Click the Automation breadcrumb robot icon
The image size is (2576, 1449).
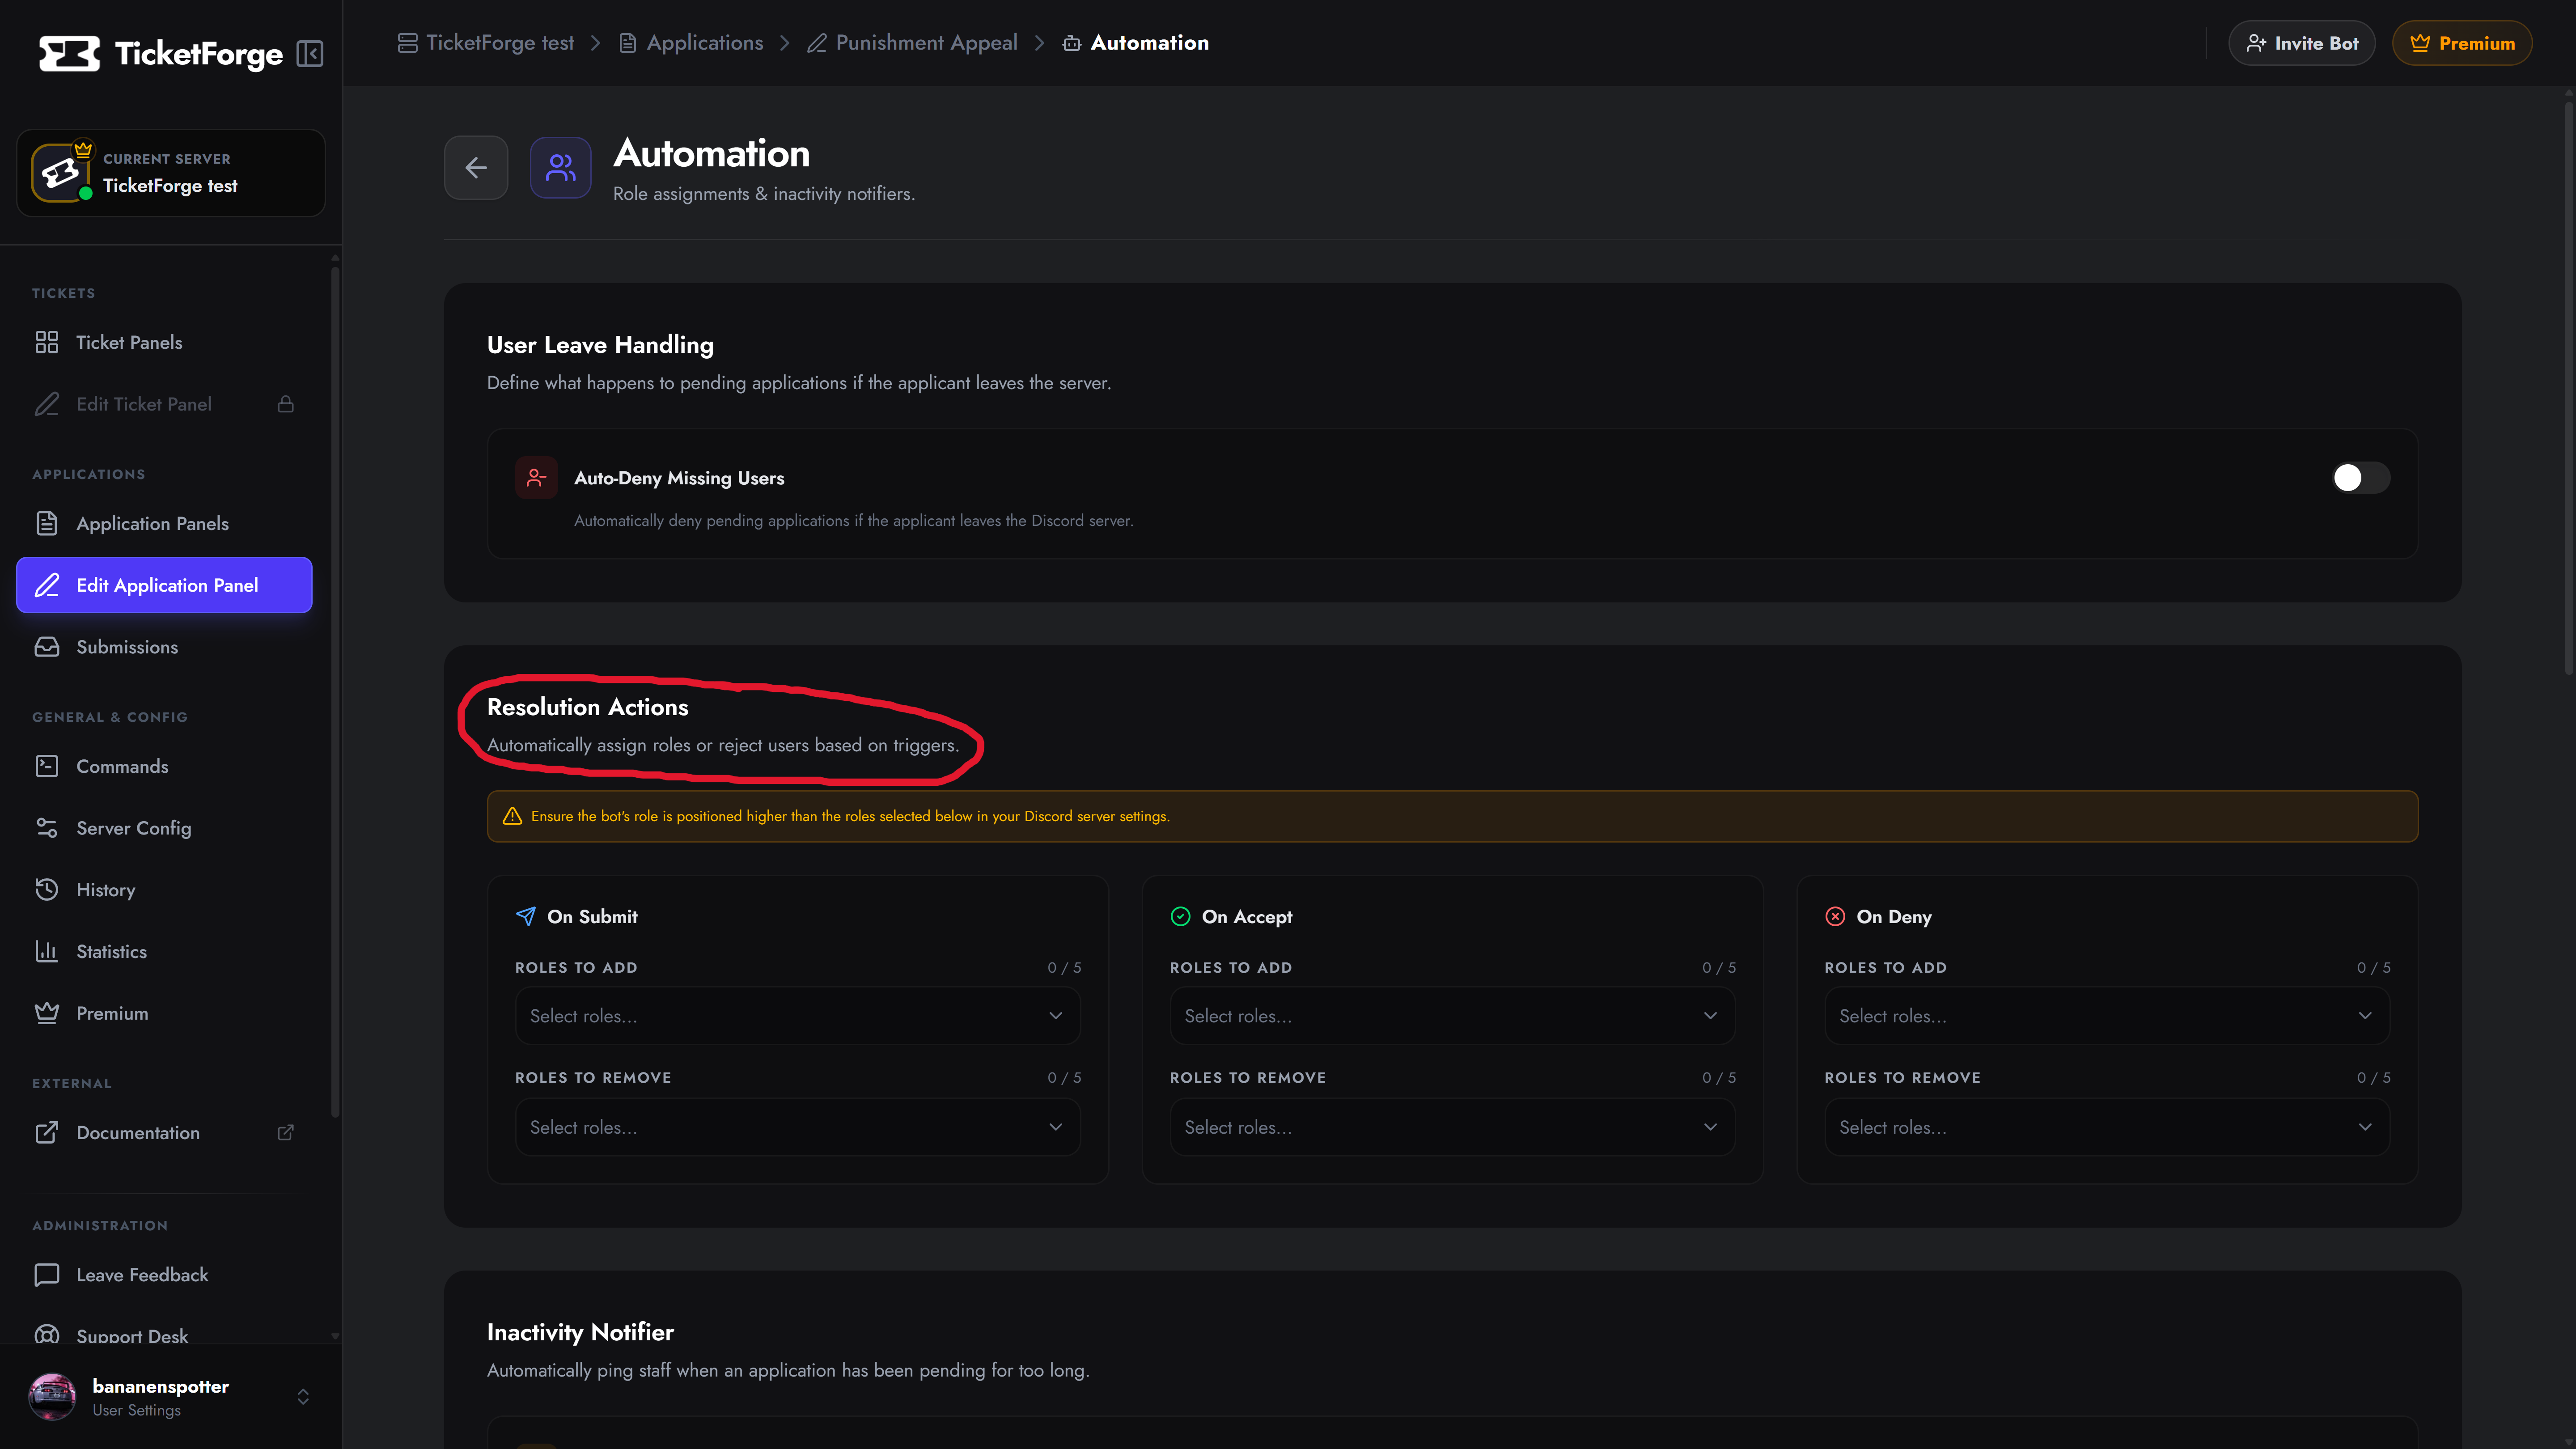tap(1072, 43)
